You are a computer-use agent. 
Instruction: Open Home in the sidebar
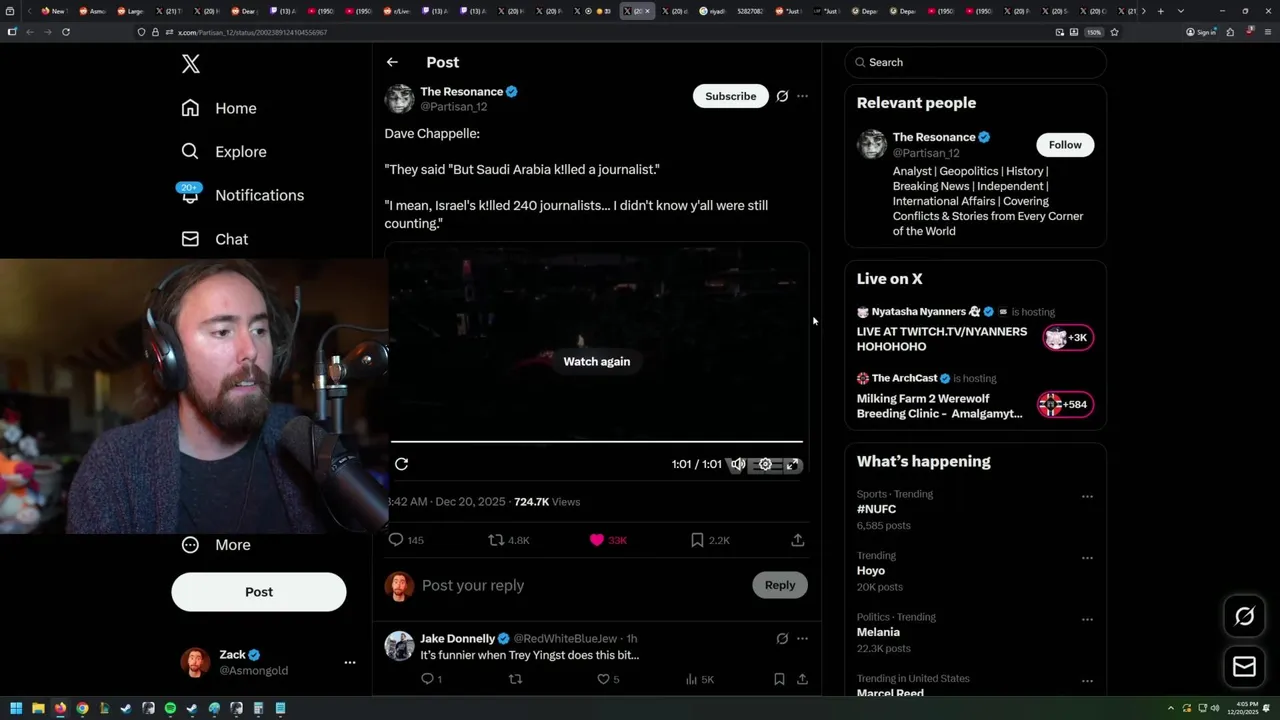coord(219,108)
